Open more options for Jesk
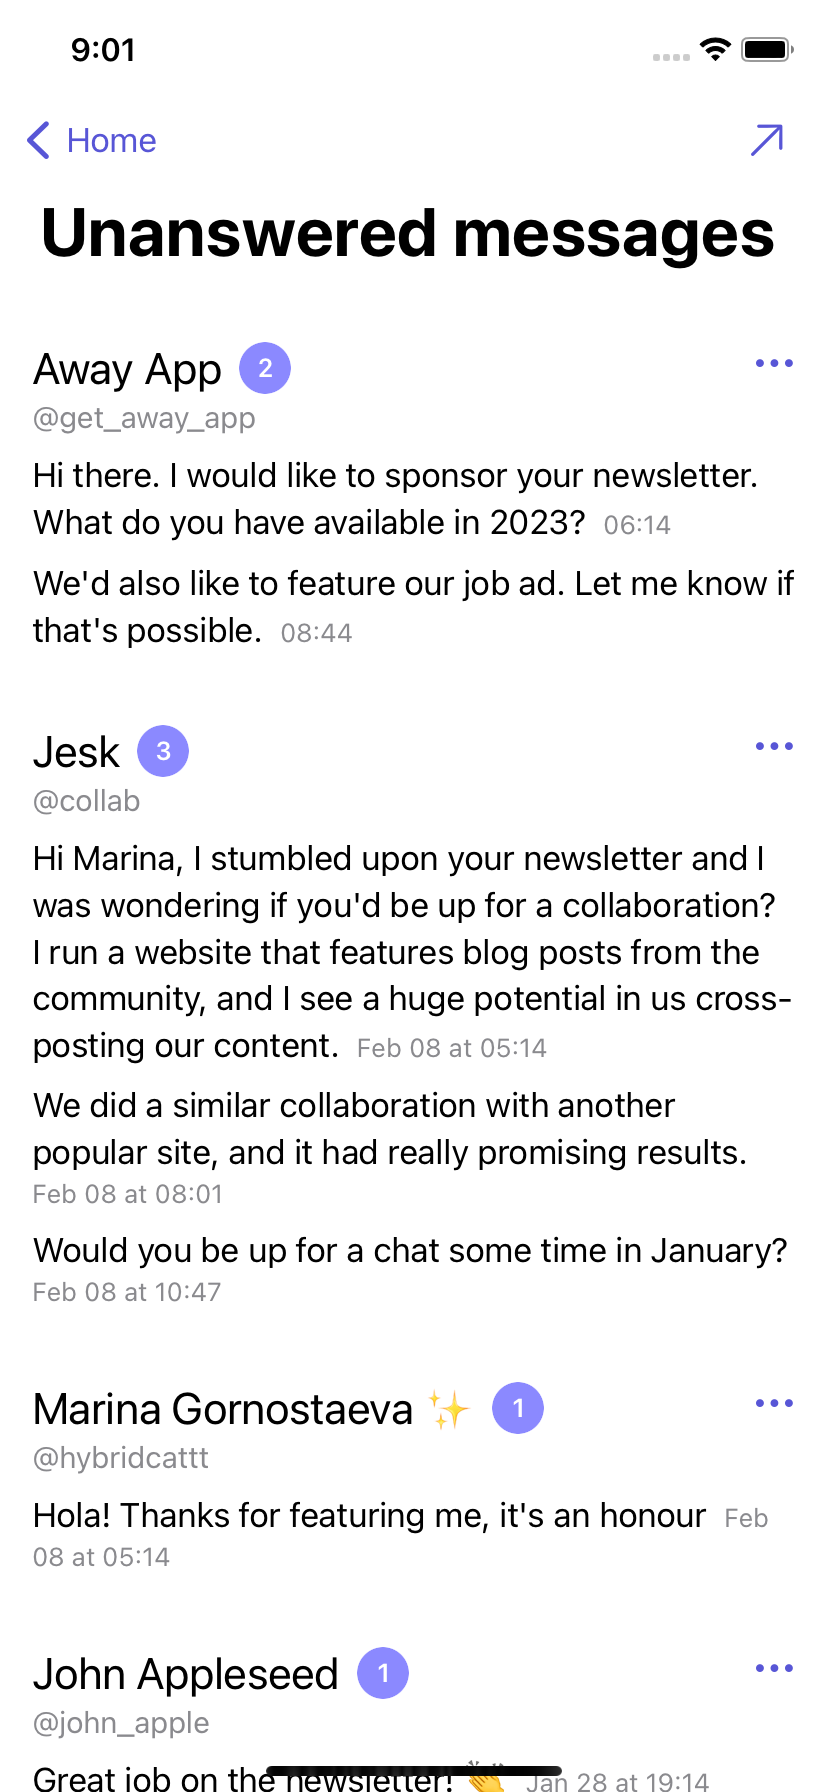This screenshot has width=828, height=1792. 774,746
